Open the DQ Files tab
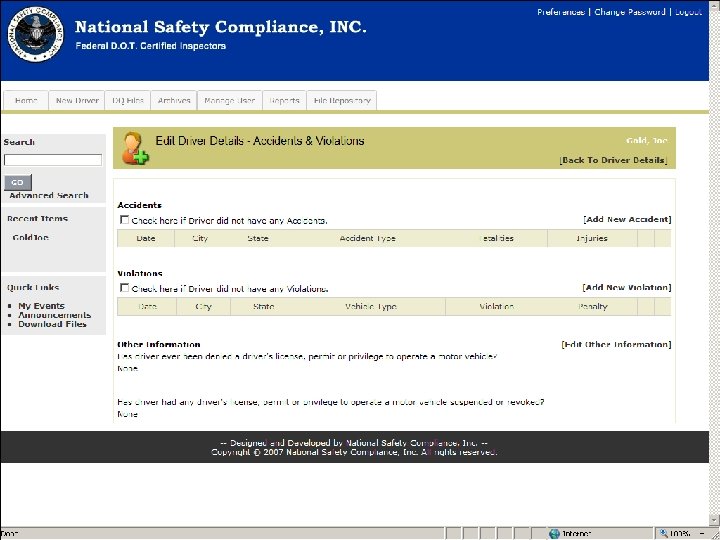Screen dimensions: 720x540 pos(127,101)
